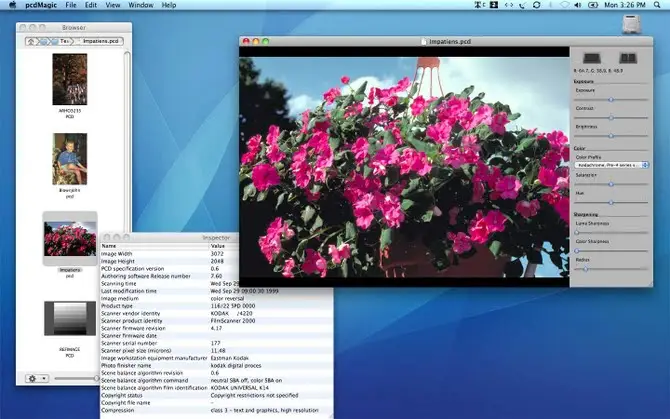Open the Apple menu

(x=12, y=5)
